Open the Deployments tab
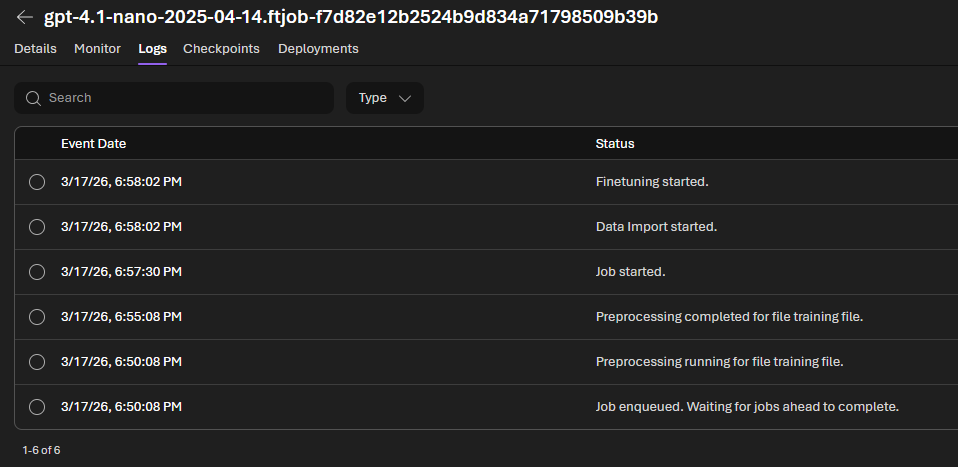Viewport: 958px width, 467px height. pyautogui.click(x=318, y=48)
